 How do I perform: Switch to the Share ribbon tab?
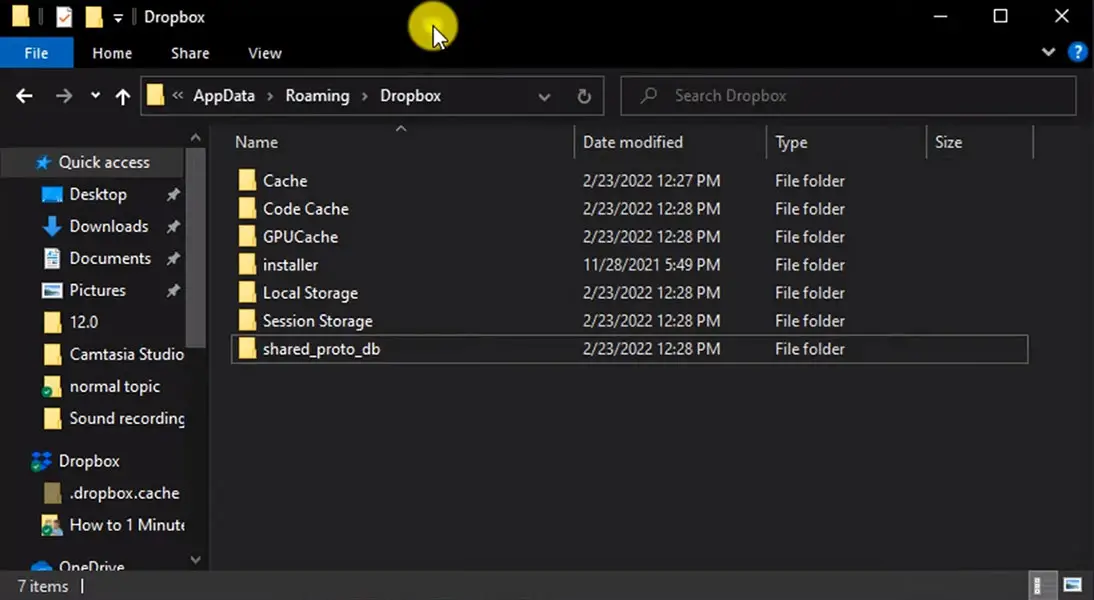click(x=190, y=53)
